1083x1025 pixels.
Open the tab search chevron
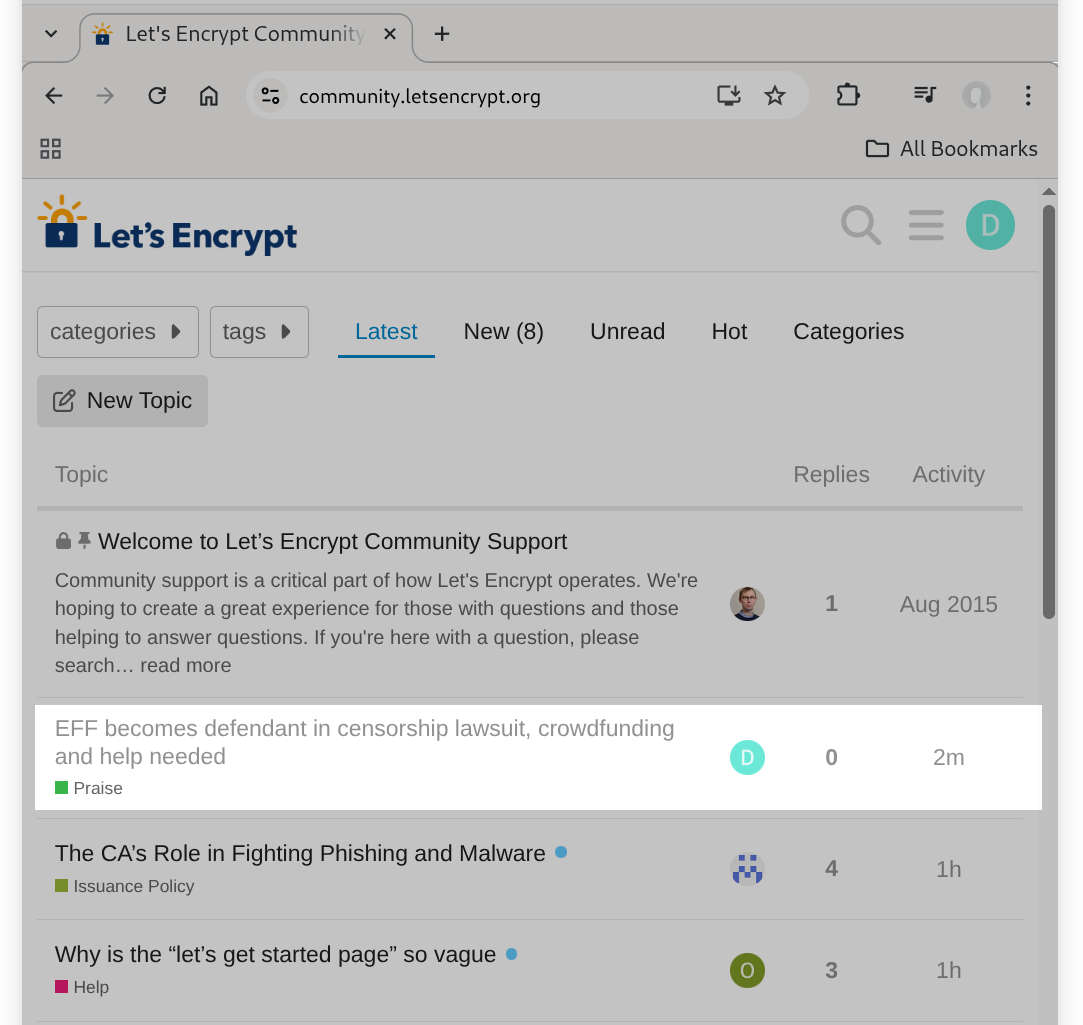tap(50, 33)
